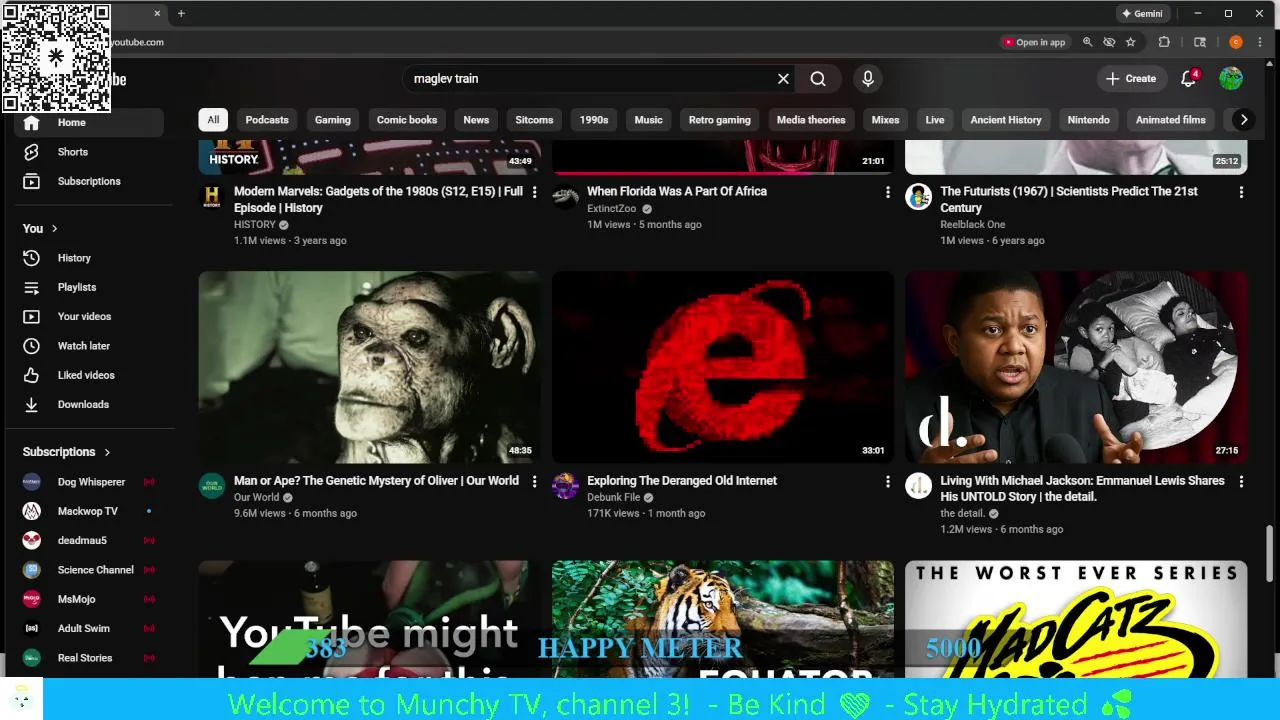1280x720 pixels.
Task: Open Adult Swim subscription channel
Action: pos(89,628)
